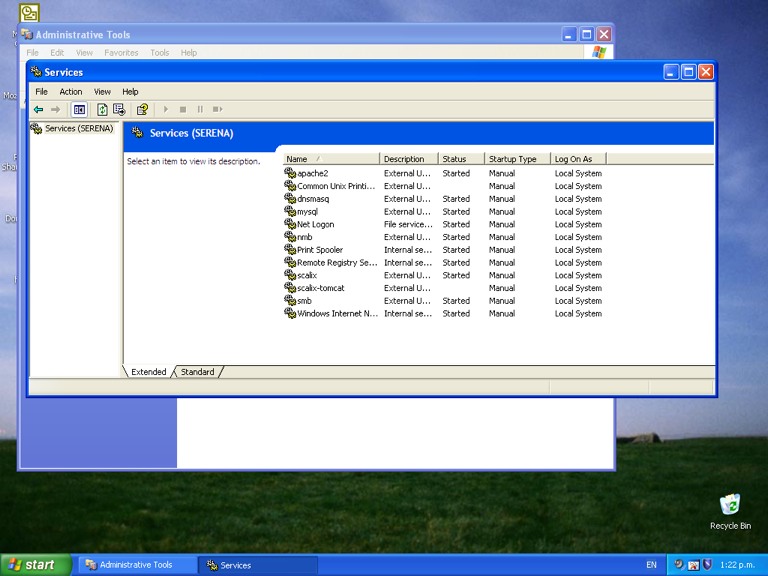This screenshot has height=576, width=768.
Task: Open the Tools menu in Administrative Tools
Action: 159,52
